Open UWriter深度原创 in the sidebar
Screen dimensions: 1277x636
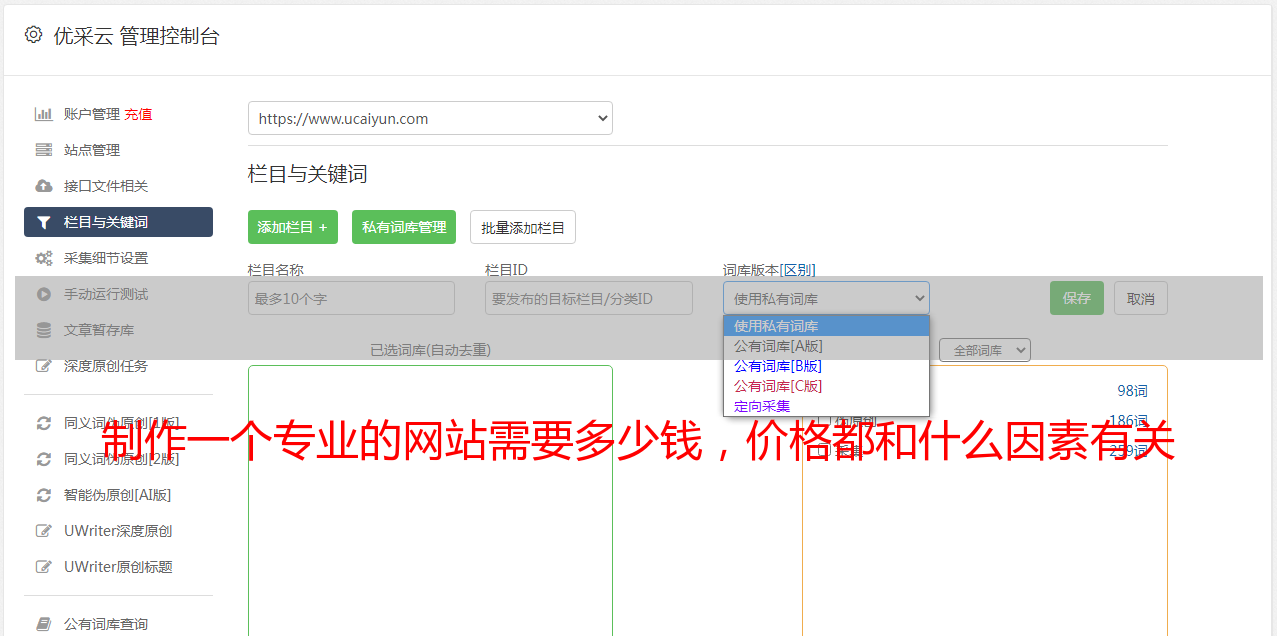coord(118,531)
